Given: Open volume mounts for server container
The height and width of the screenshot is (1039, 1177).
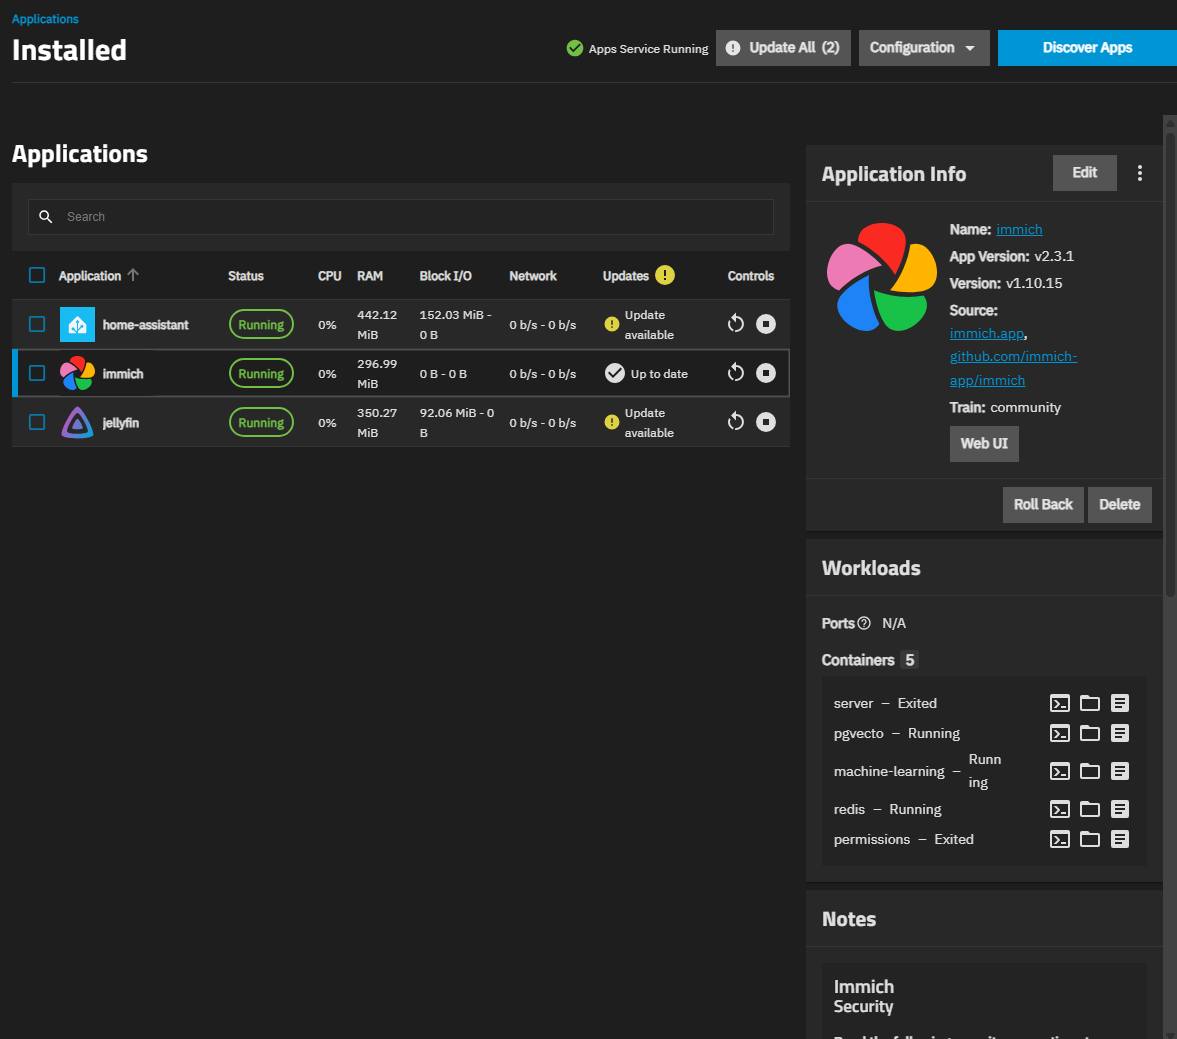Looking at the screenshot, I should pyautogui.click(x=1090, y=703).
